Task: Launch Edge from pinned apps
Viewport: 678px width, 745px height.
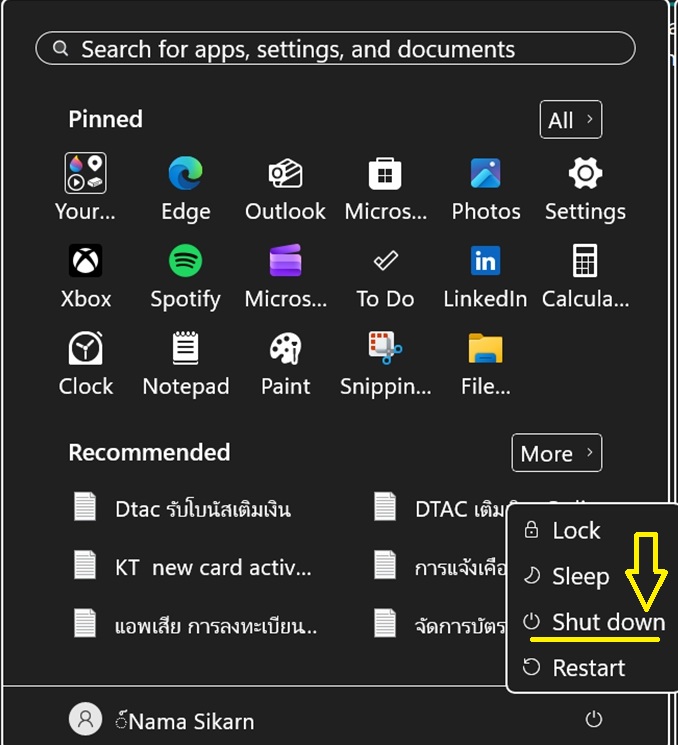Action: coord(186,187)
